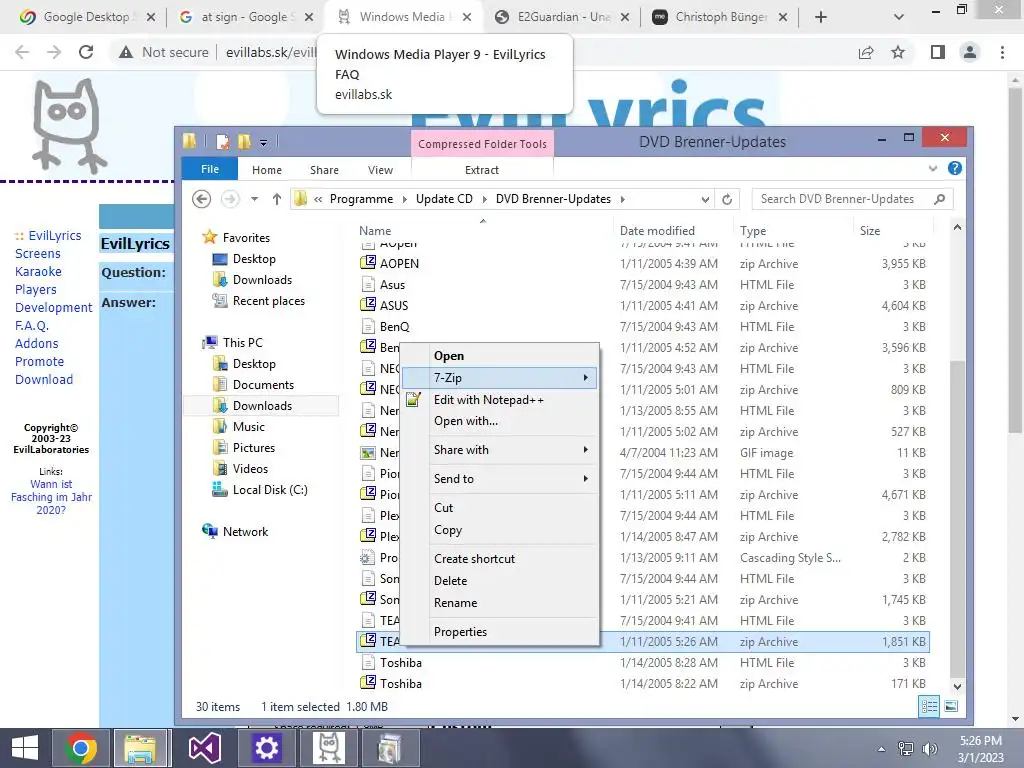This screenshot has width=1024, height=768.
Task: Sort by Date modified column header
Action: pos(657,231)
